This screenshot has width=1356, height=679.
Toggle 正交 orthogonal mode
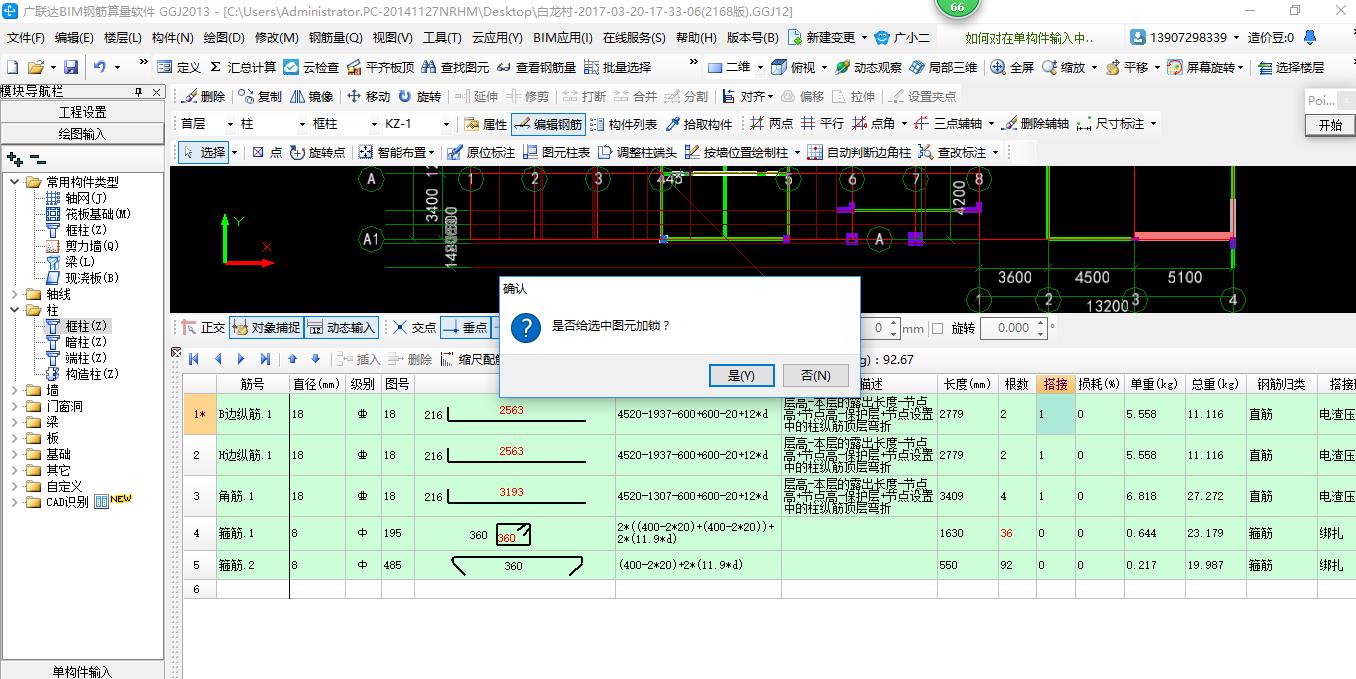[x=203, y=327]
